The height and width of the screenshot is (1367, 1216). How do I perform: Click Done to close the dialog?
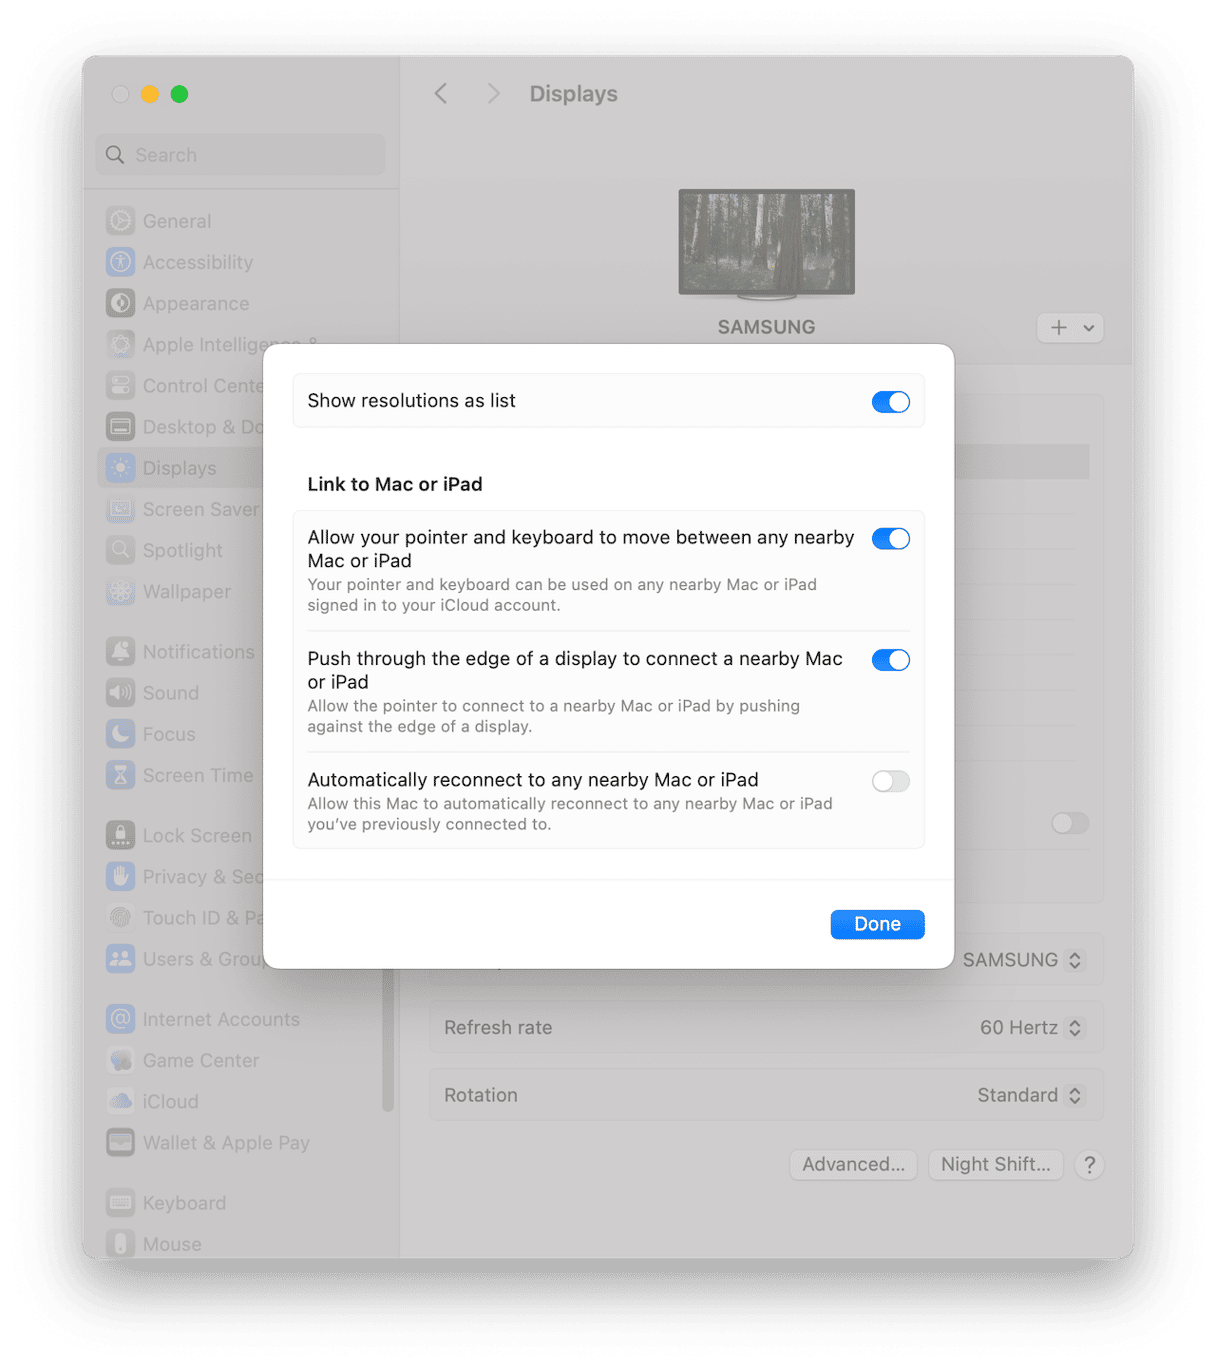[877, 924]
